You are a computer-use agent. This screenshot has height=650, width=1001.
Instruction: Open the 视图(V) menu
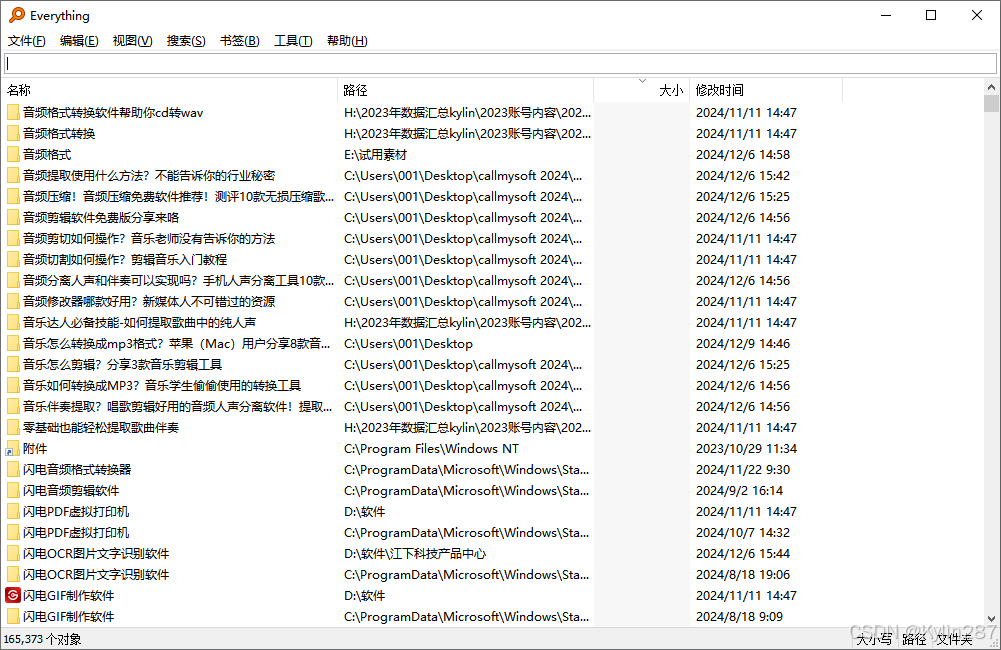pyautogui.click(x=133, y=41)
